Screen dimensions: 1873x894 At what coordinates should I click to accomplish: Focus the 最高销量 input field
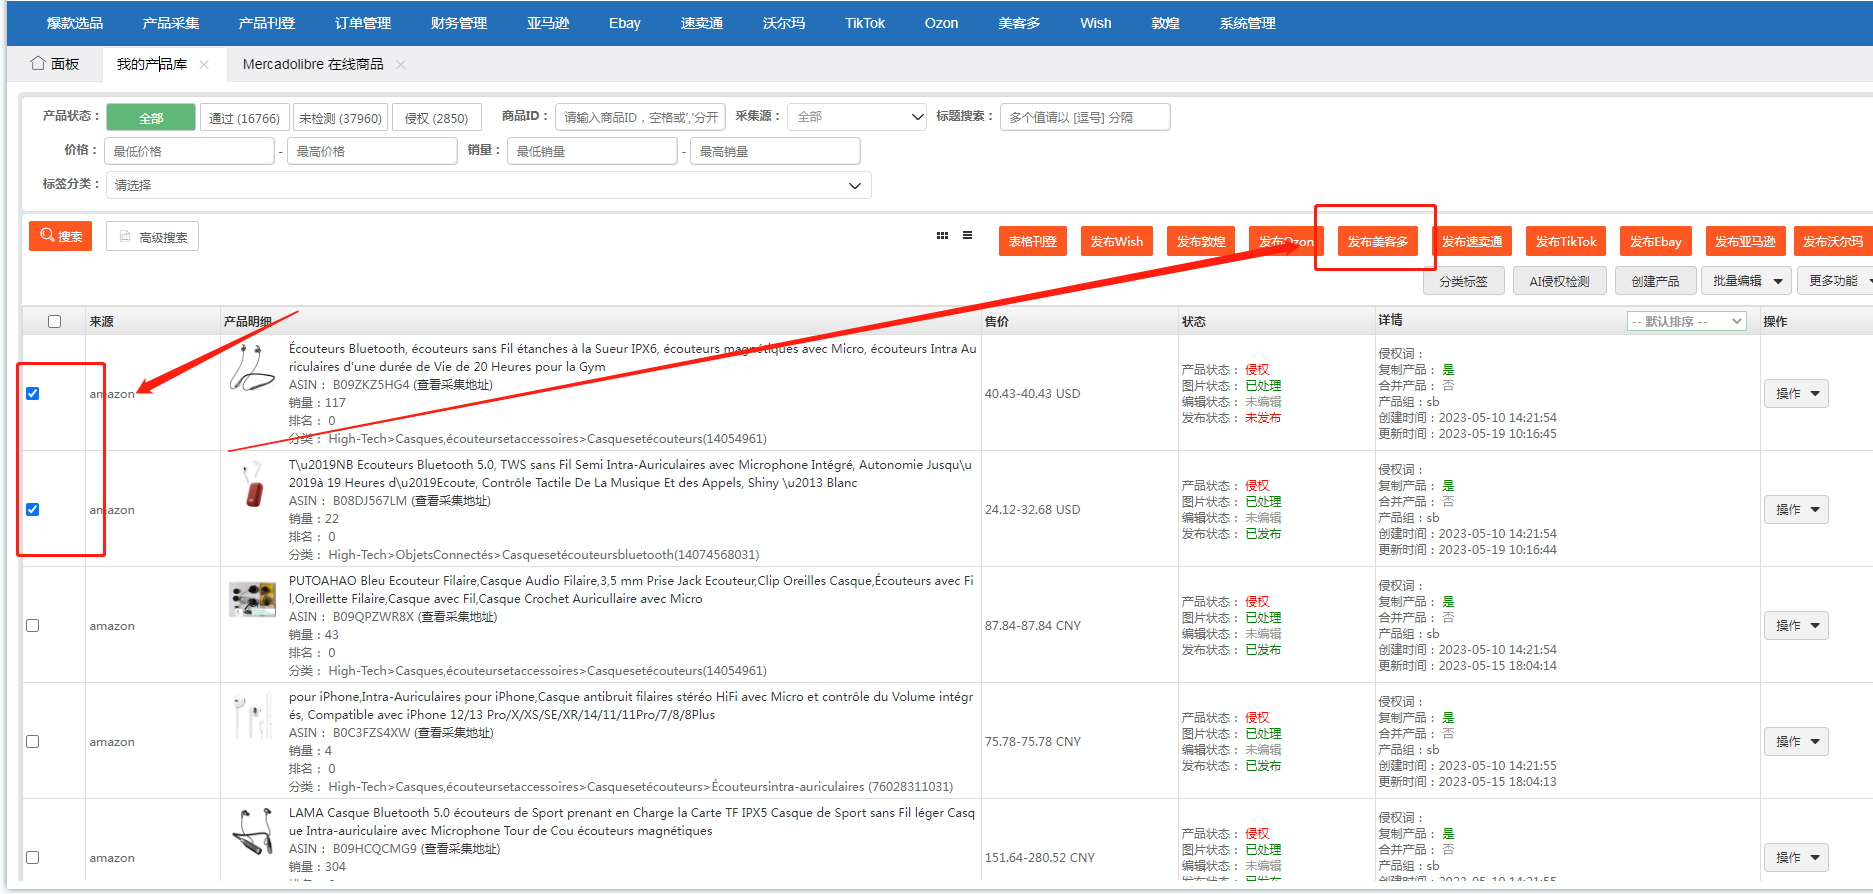click(x=775, y=151)
